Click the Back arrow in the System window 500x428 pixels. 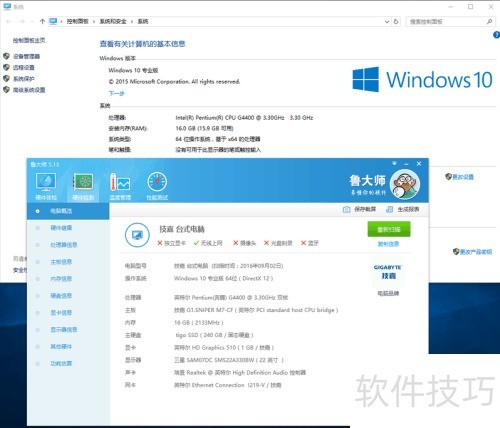[9, 21]
